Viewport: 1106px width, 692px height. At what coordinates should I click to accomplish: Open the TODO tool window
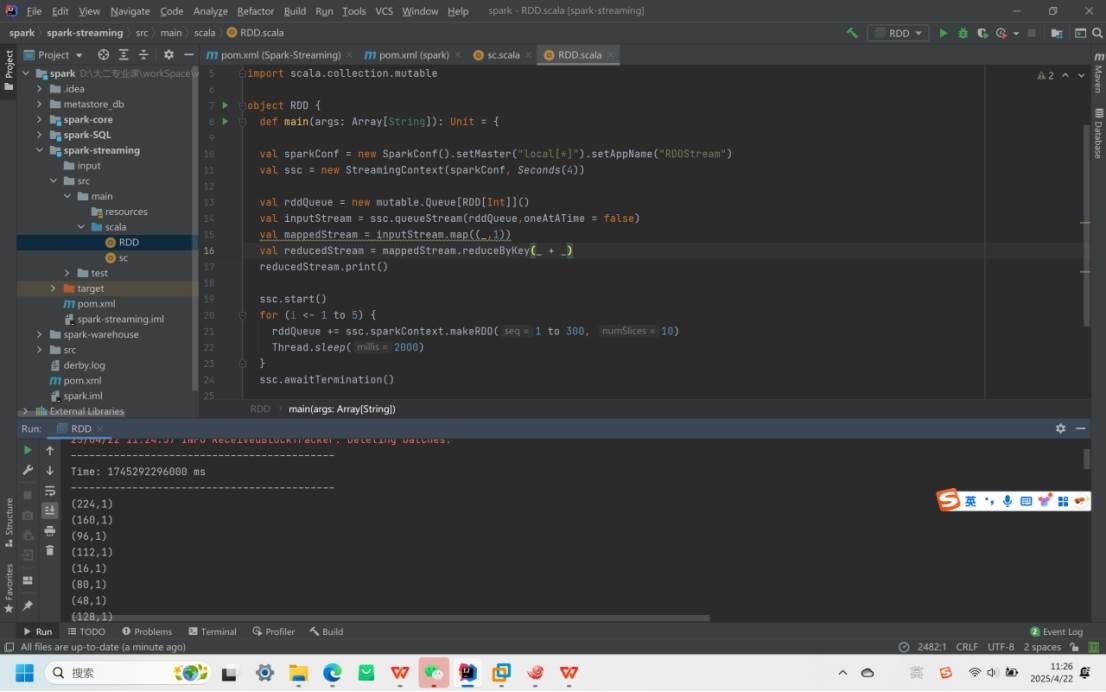[86, 632]
